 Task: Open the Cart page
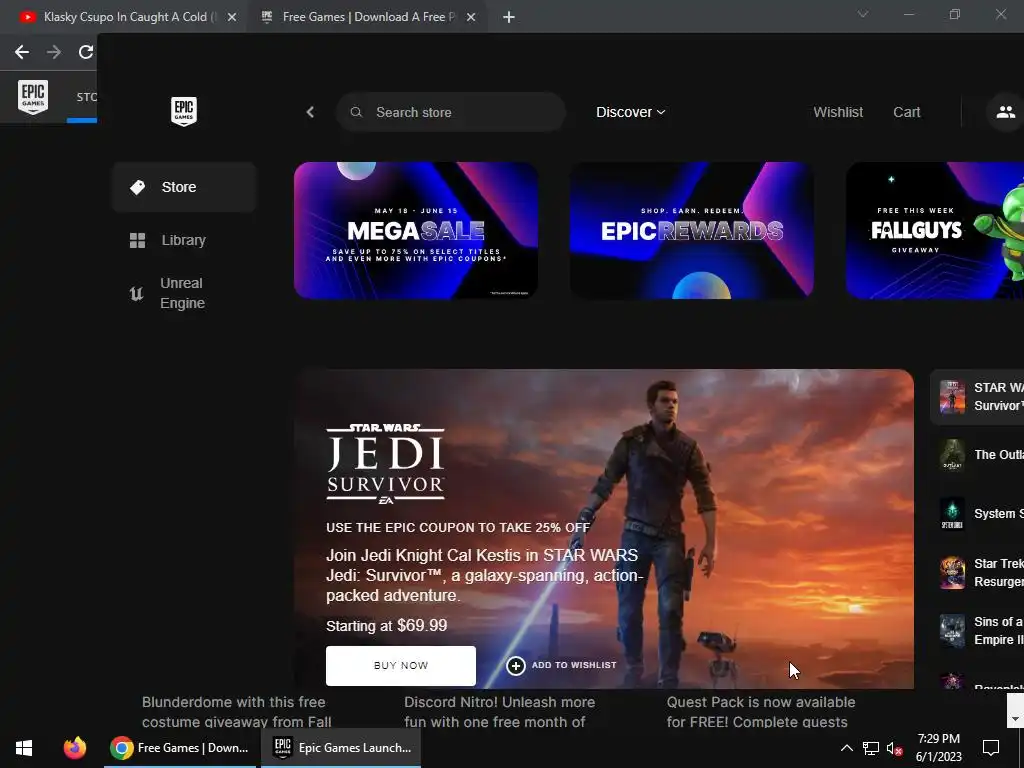point(906,112)
